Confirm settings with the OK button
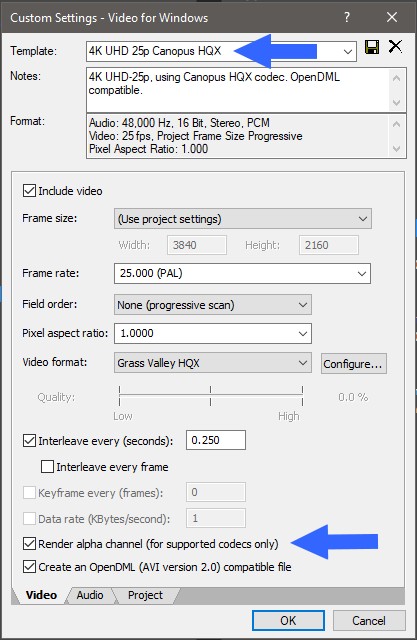Screen dimensions: 417x640 pyautogui.click(x=288, y=620)
